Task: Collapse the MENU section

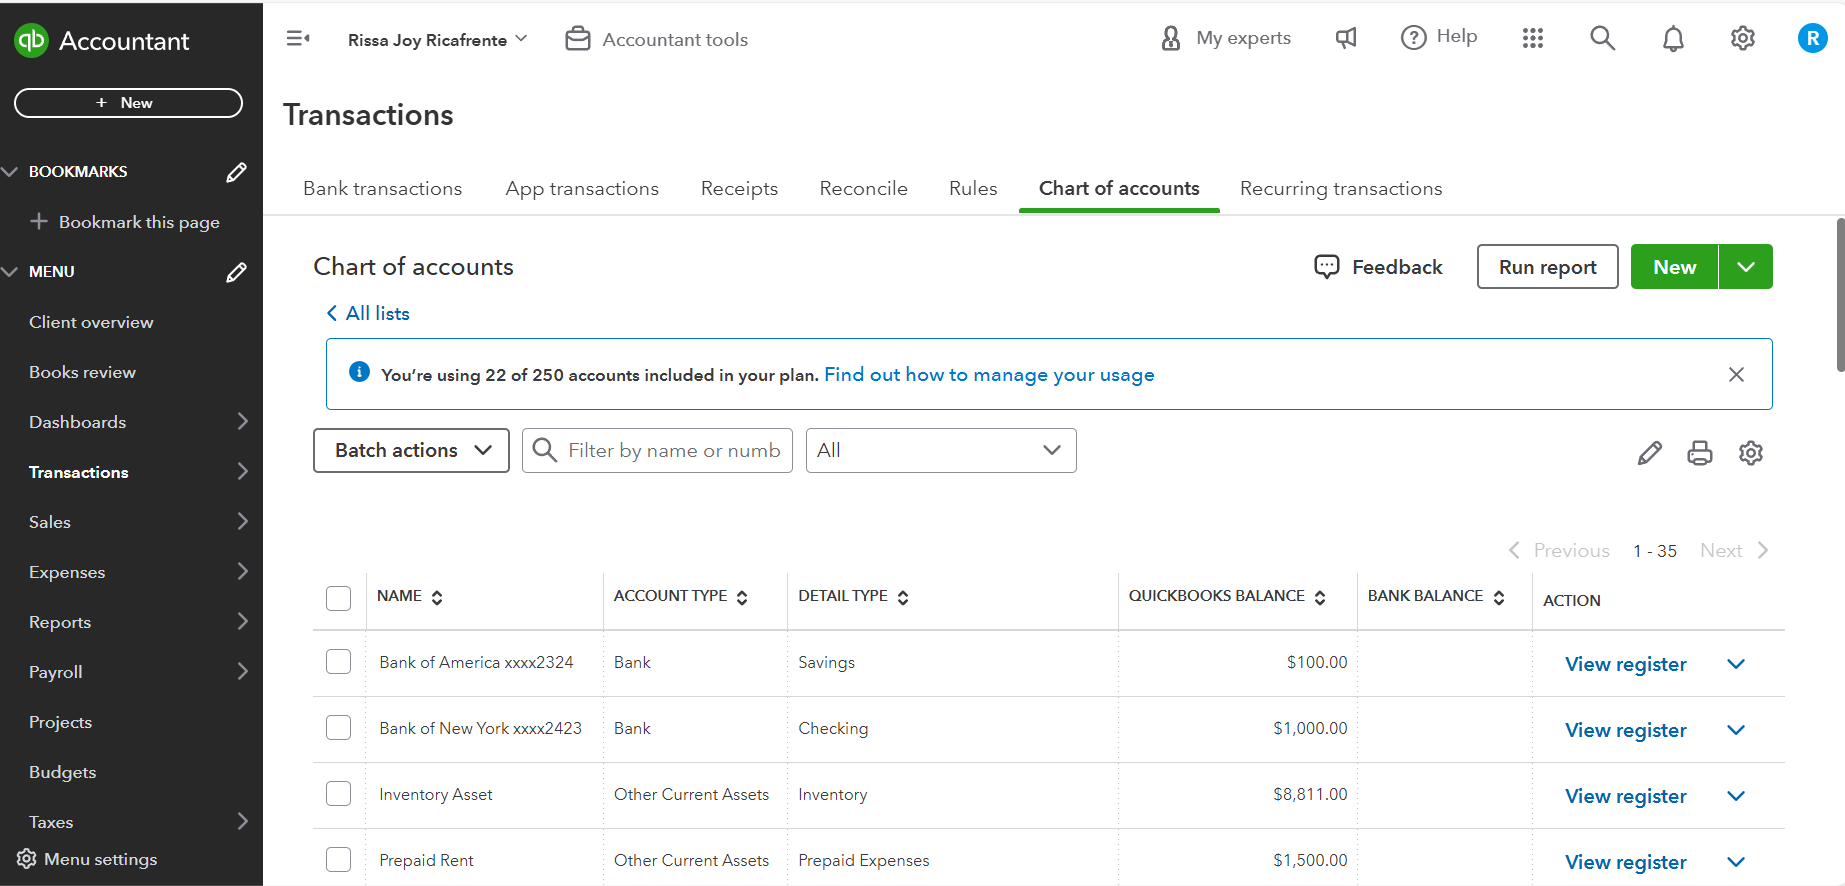Action: 11,272
